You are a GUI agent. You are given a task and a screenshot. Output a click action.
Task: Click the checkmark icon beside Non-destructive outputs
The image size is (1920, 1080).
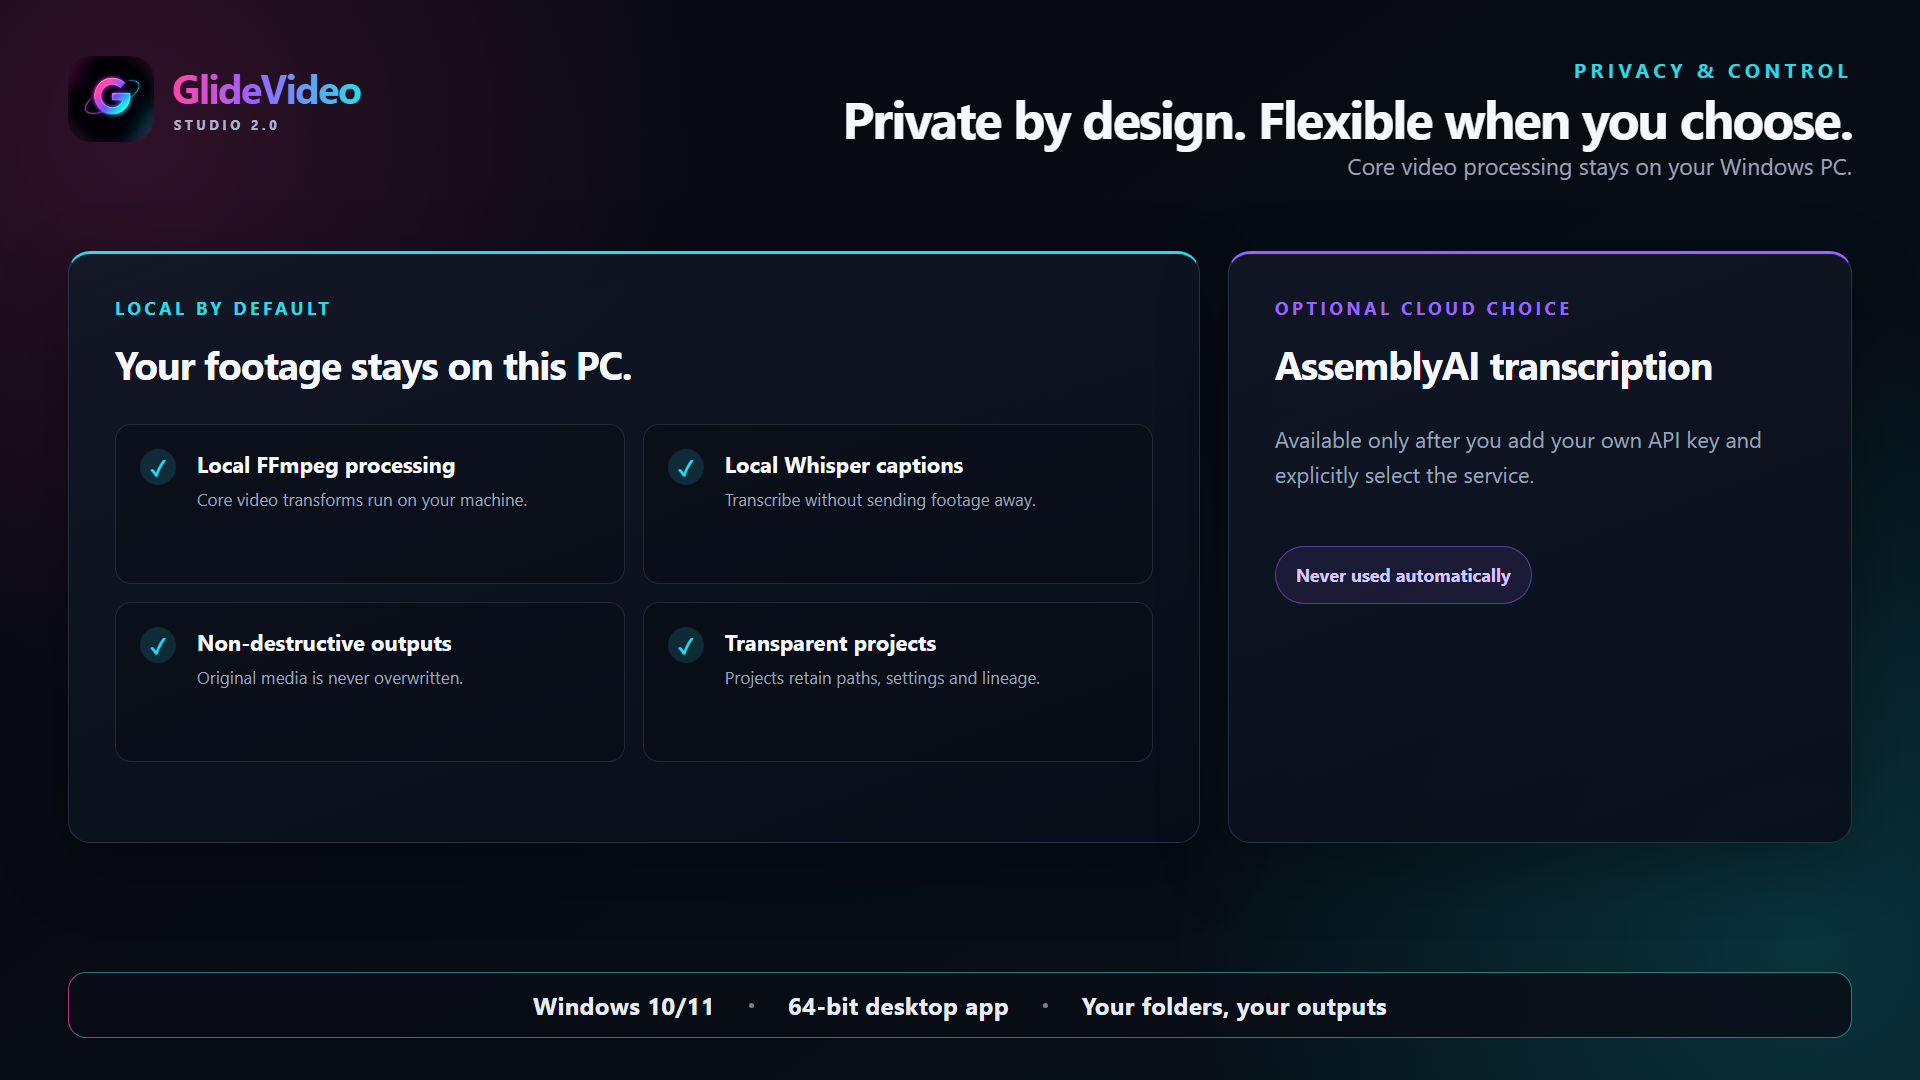pyautogui.click(x=158, y=645)
